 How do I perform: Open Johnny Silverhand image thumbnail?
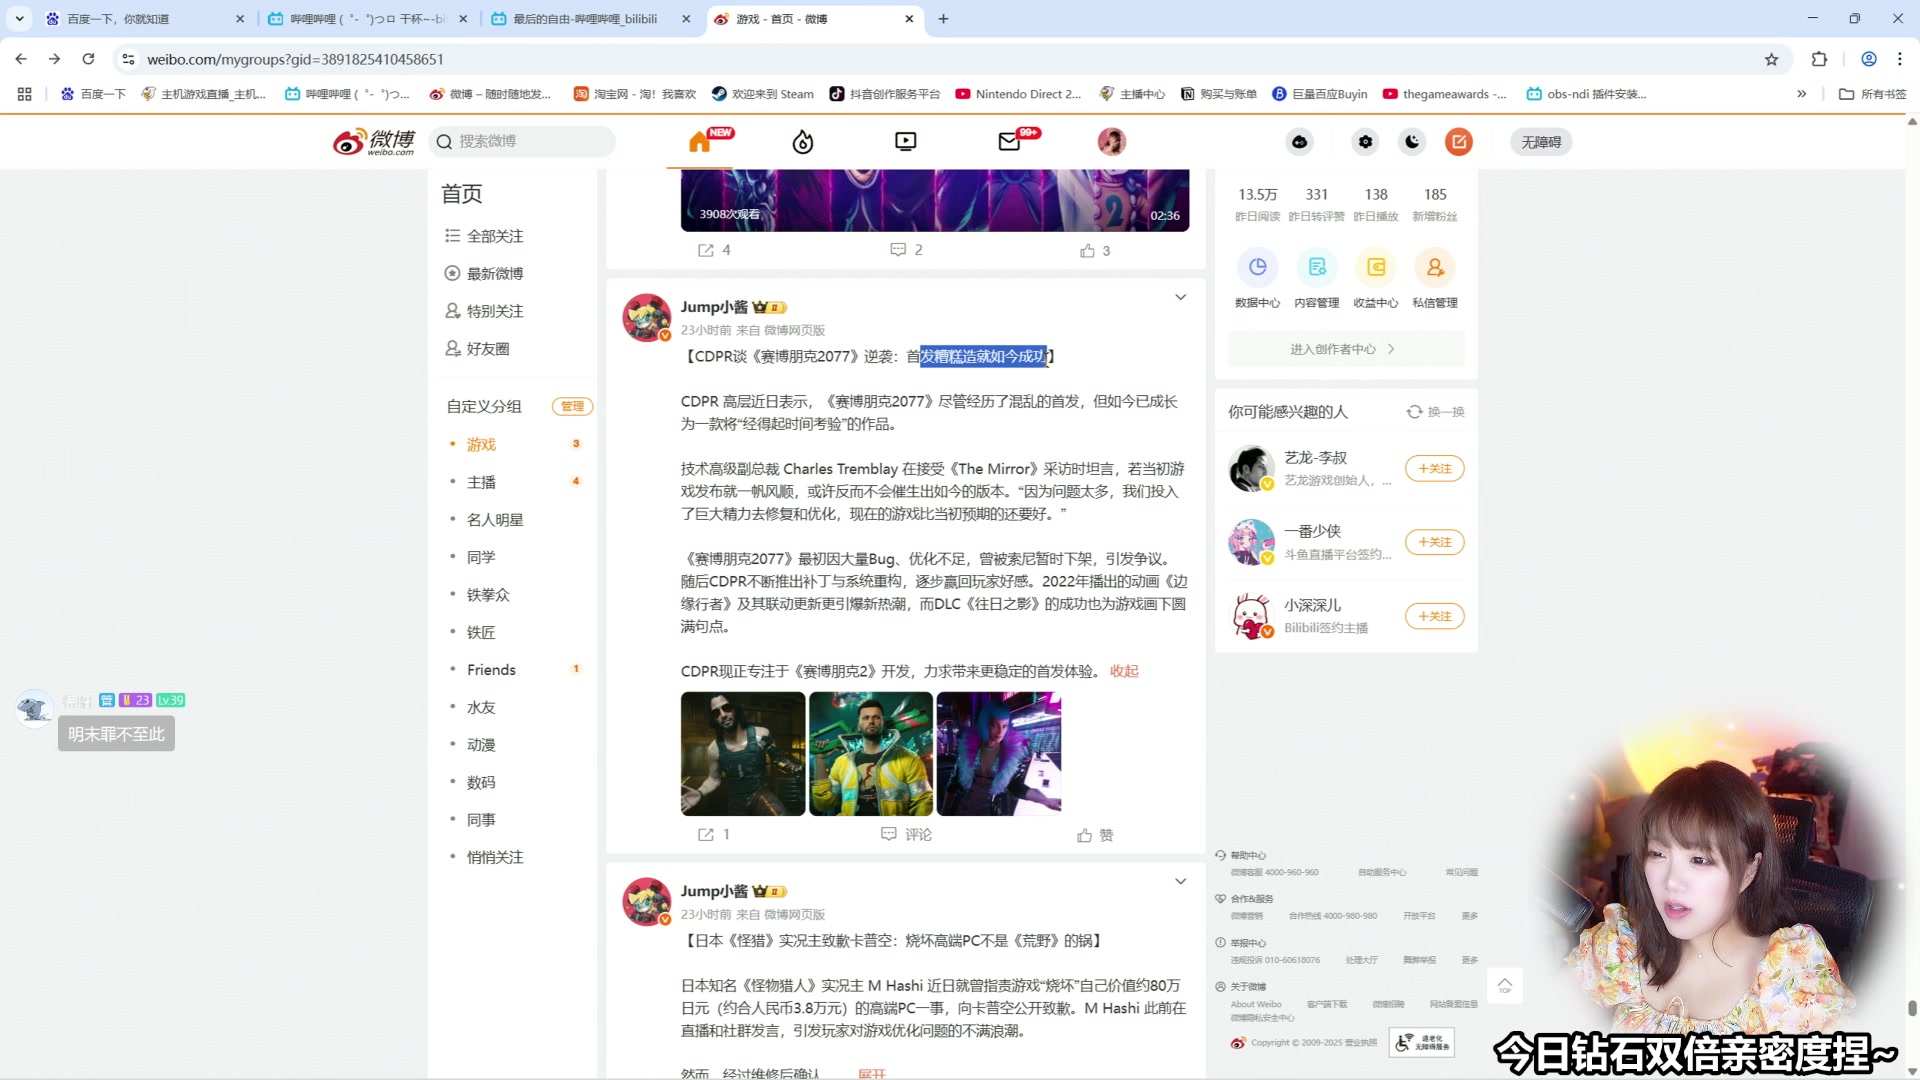743,754
